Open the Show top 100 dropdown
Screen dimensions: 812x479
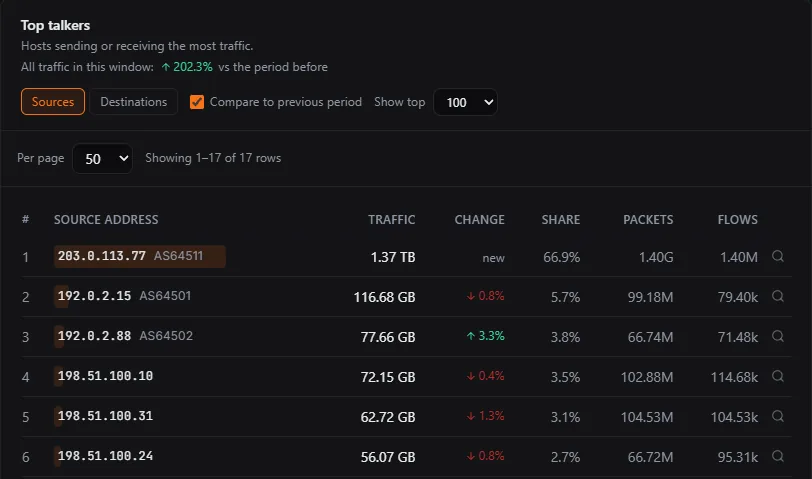click(x=466, y=102)
